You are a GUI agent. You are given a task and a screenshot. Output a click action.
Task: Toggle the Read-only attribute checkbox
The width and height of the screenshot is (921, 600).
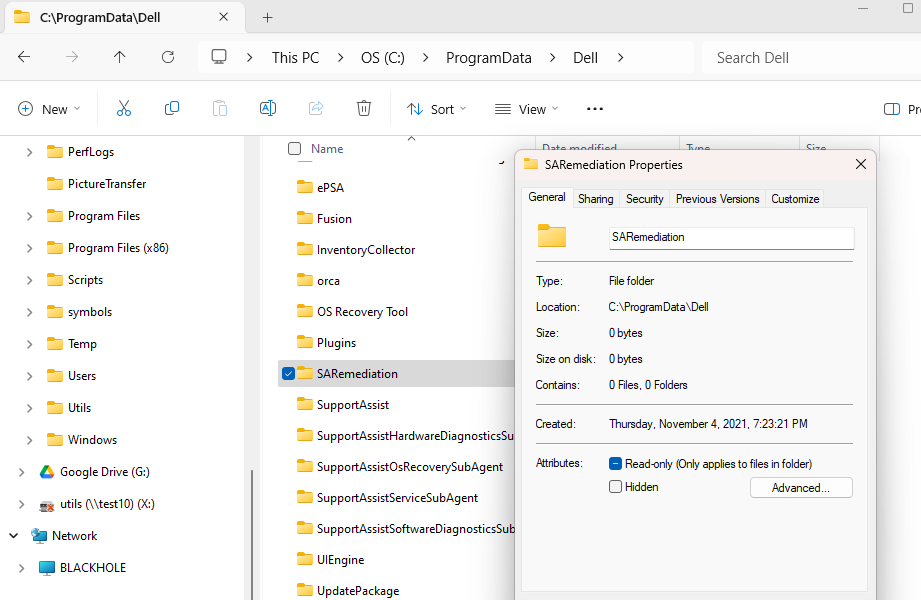tap(616, 464)
